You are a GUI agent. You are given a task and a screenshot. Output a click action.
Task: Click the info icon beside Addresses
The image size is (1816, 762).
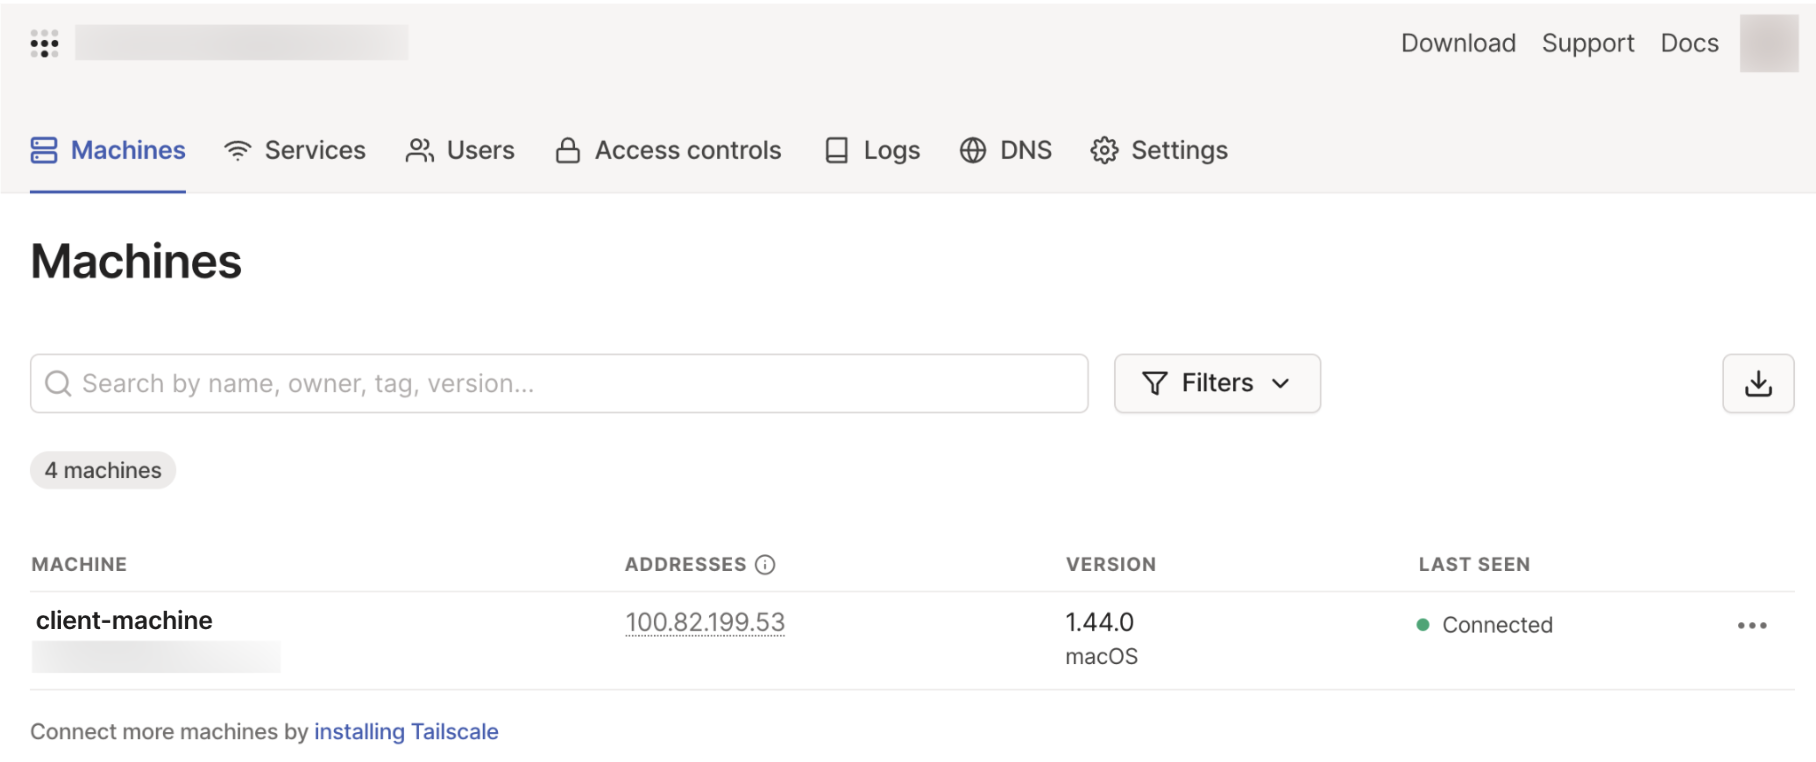tap(765, 565)
